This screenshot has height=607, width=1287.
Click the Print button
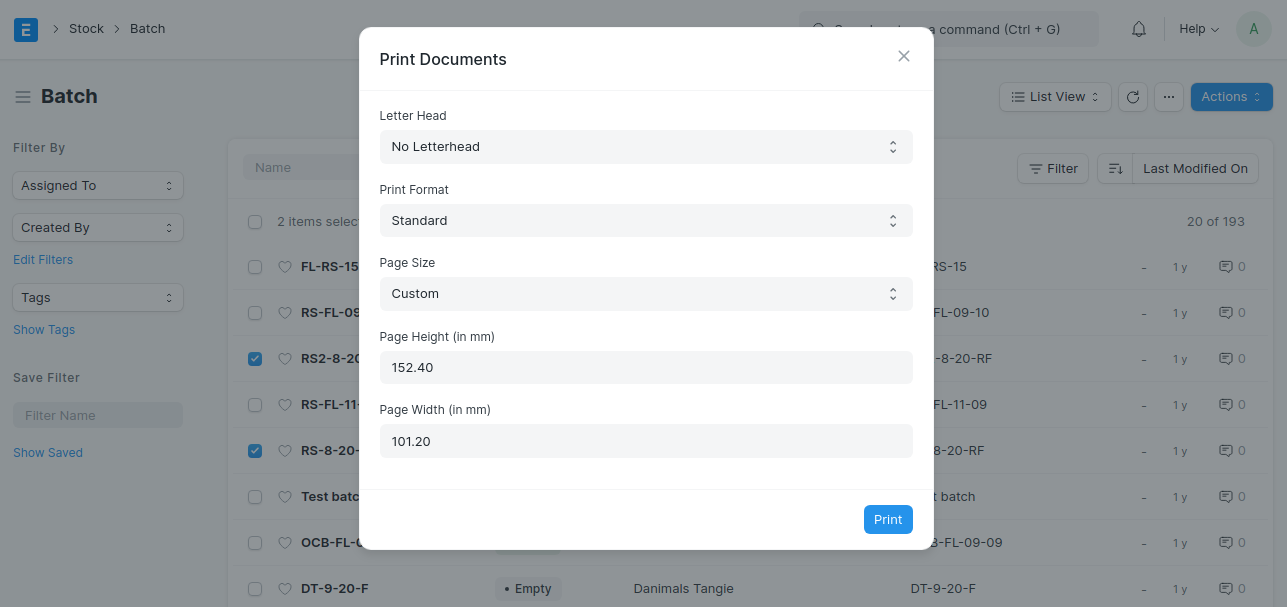click(888, 520)
